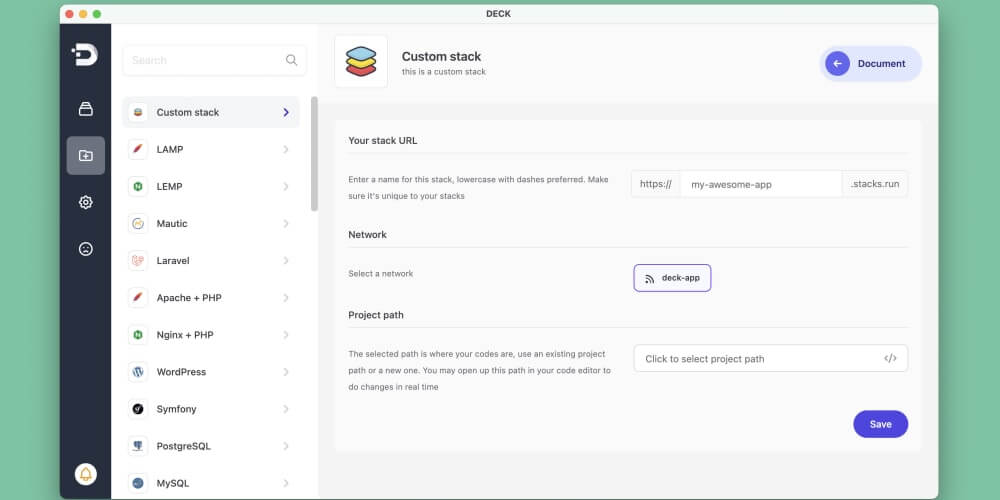The height and width of the screenshot is (500, 1000).
Task: Click the search magnifier icon
Action: coord(291,60)
